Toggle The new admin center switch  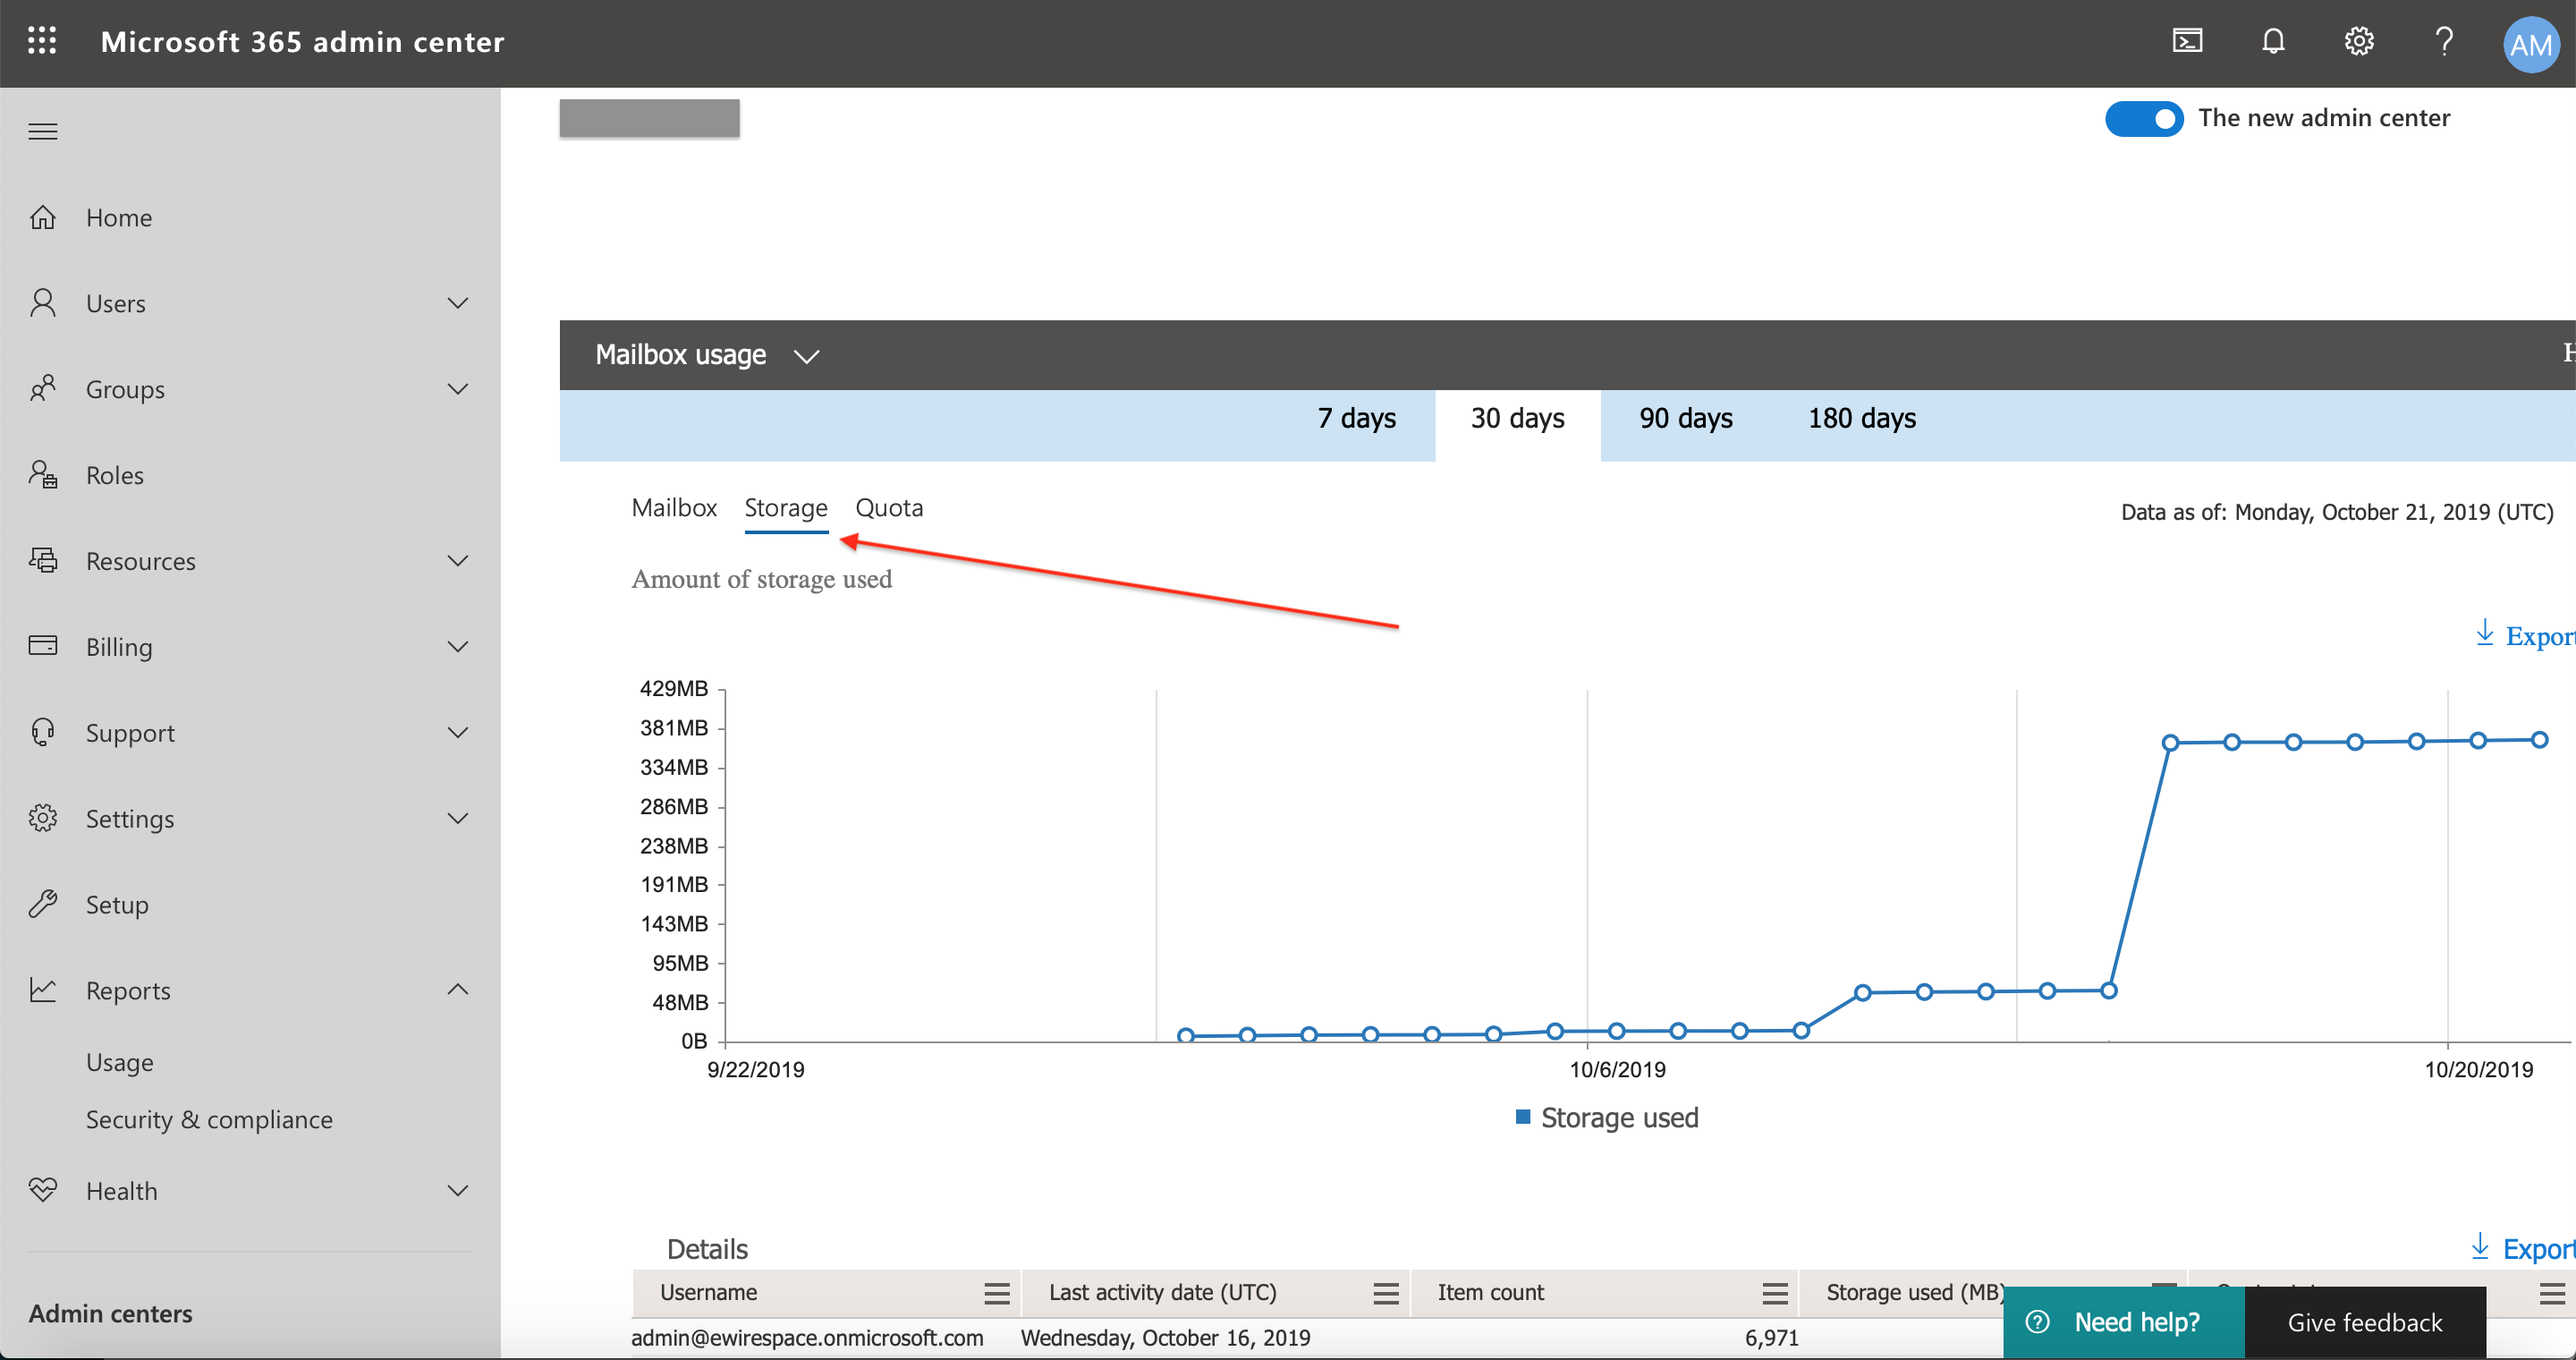(x=2144, y=119)
